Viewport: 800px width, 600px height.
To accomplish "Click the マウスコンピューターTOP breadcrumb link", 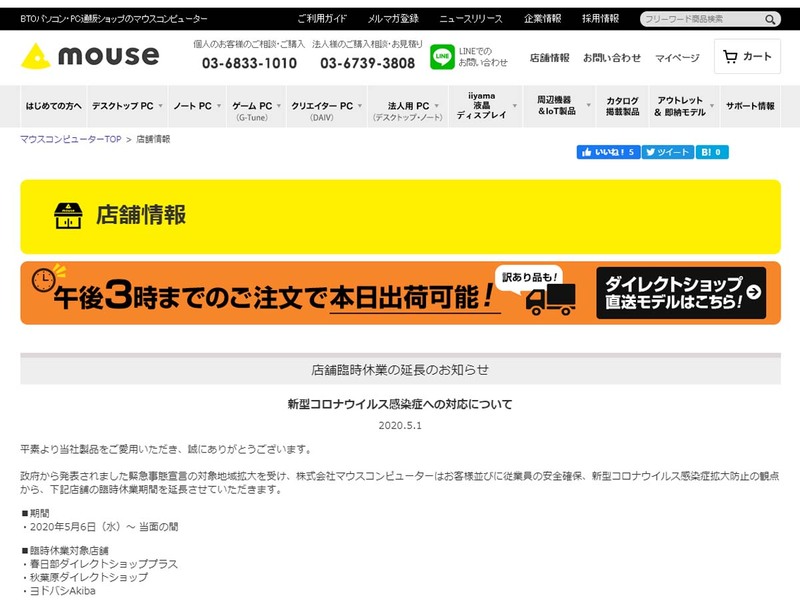I will (x=70, y=139).
